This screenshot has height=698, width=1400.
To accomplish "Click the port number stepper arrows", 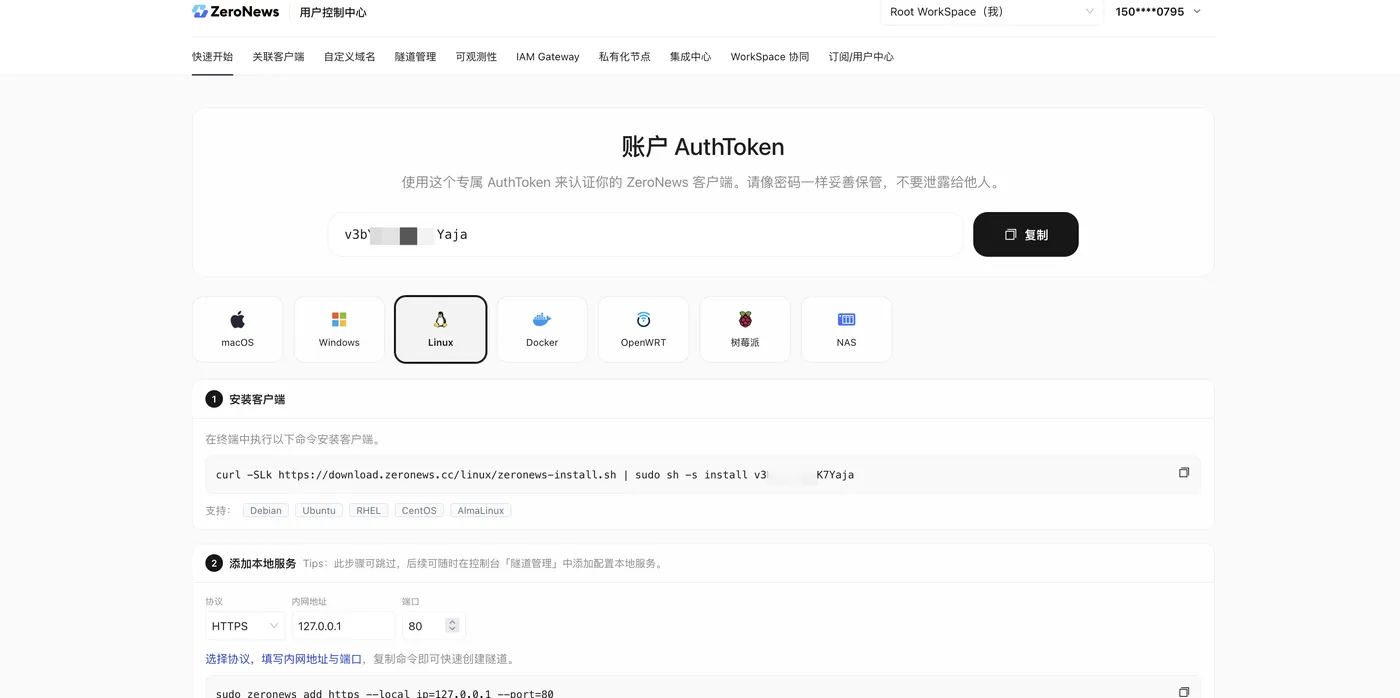I will point(452,626).
